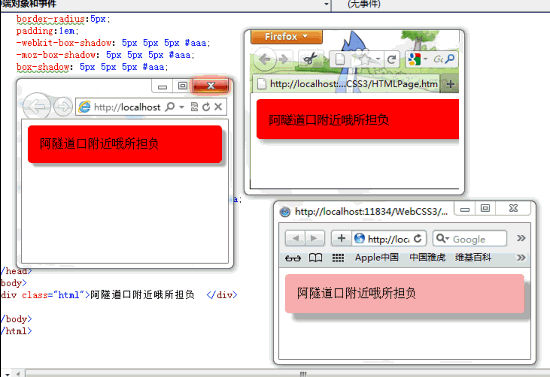Expand Safari bookmarks bar overflow chevron

[521, 257]
